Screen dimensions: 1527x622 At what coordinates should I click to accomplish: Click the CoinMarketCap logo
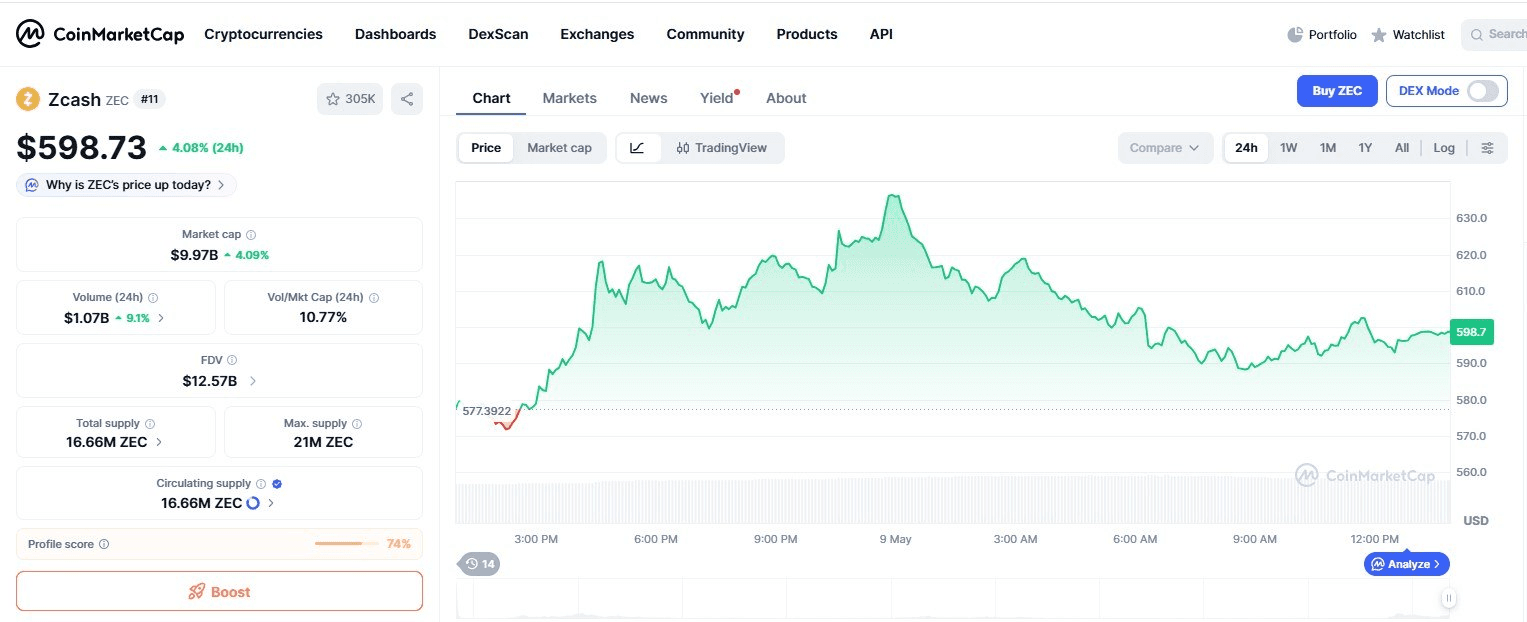pos(100,34)
